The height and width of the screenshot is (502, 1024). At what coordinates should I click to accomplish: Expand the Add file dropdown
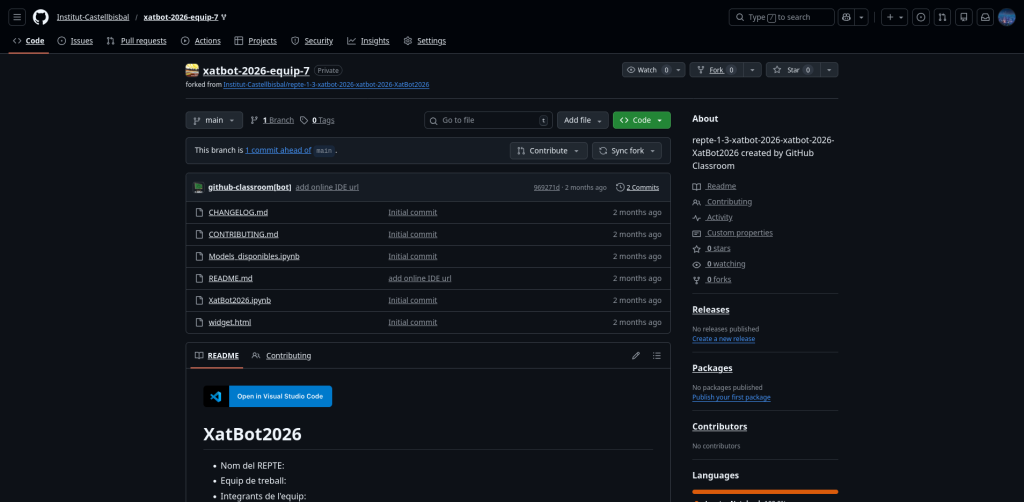[582, 120]
